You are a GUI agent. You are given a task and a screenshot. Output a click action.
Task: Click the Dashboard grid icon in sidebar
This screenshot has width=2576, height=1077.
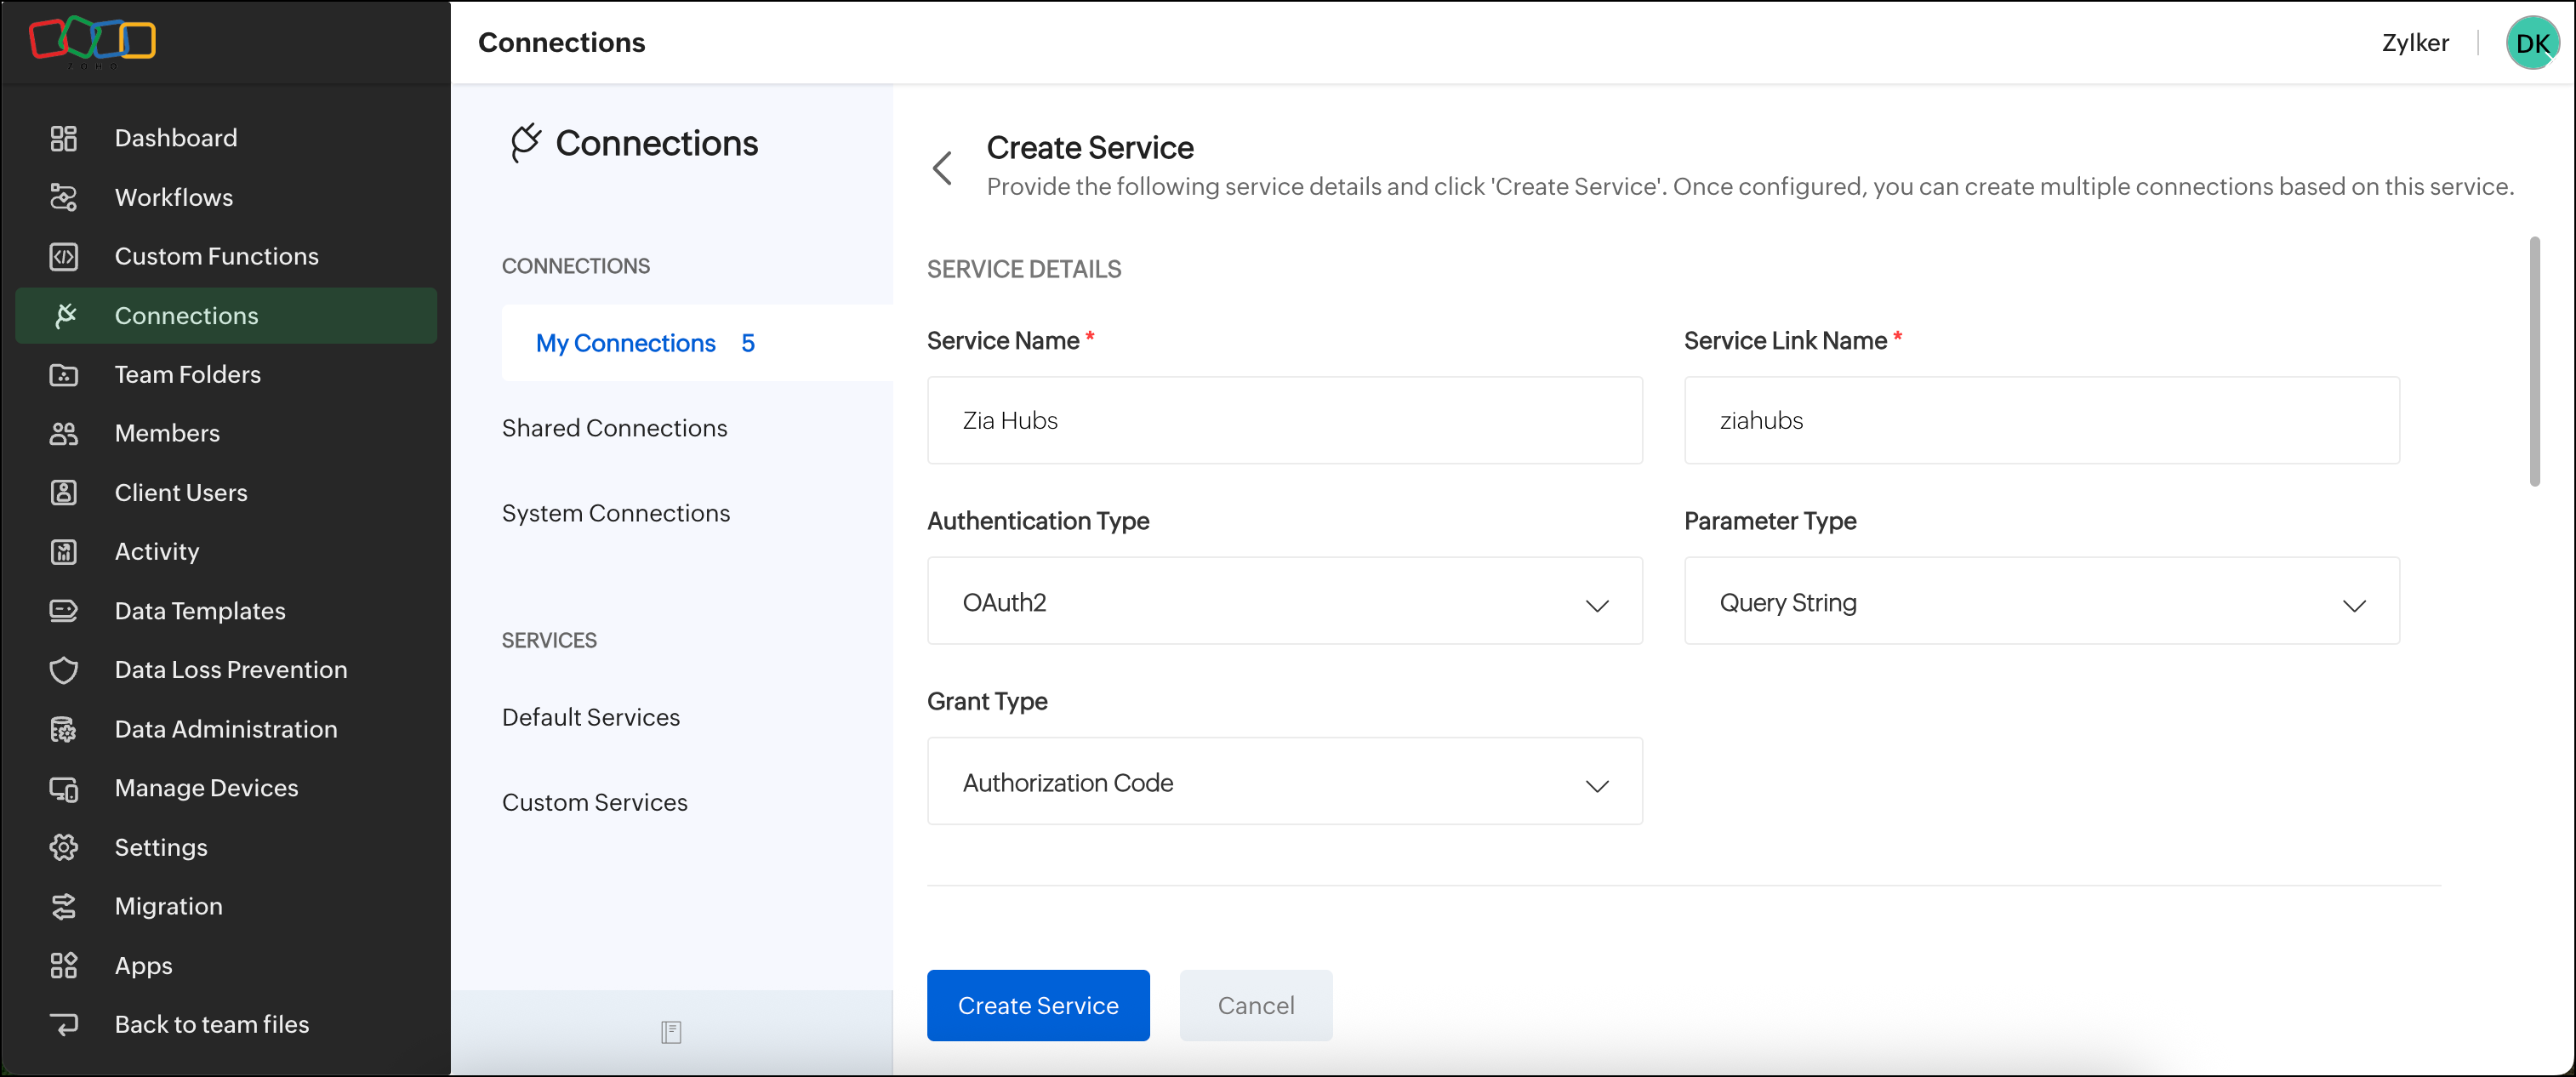click(63, 138)
